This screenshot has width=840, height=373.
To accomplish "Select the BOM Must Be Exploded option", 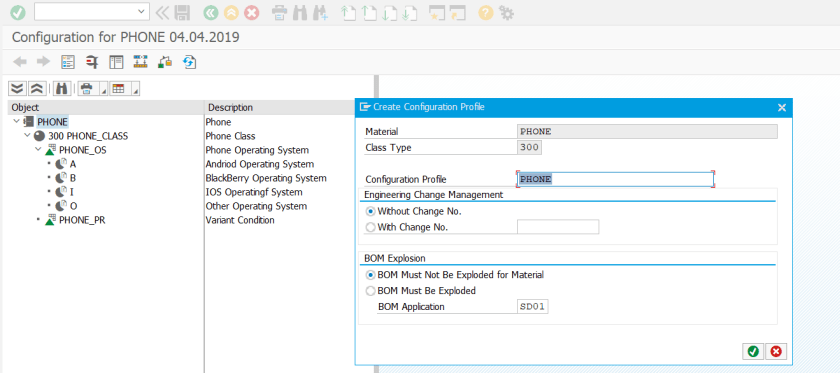I will [371, 291].
